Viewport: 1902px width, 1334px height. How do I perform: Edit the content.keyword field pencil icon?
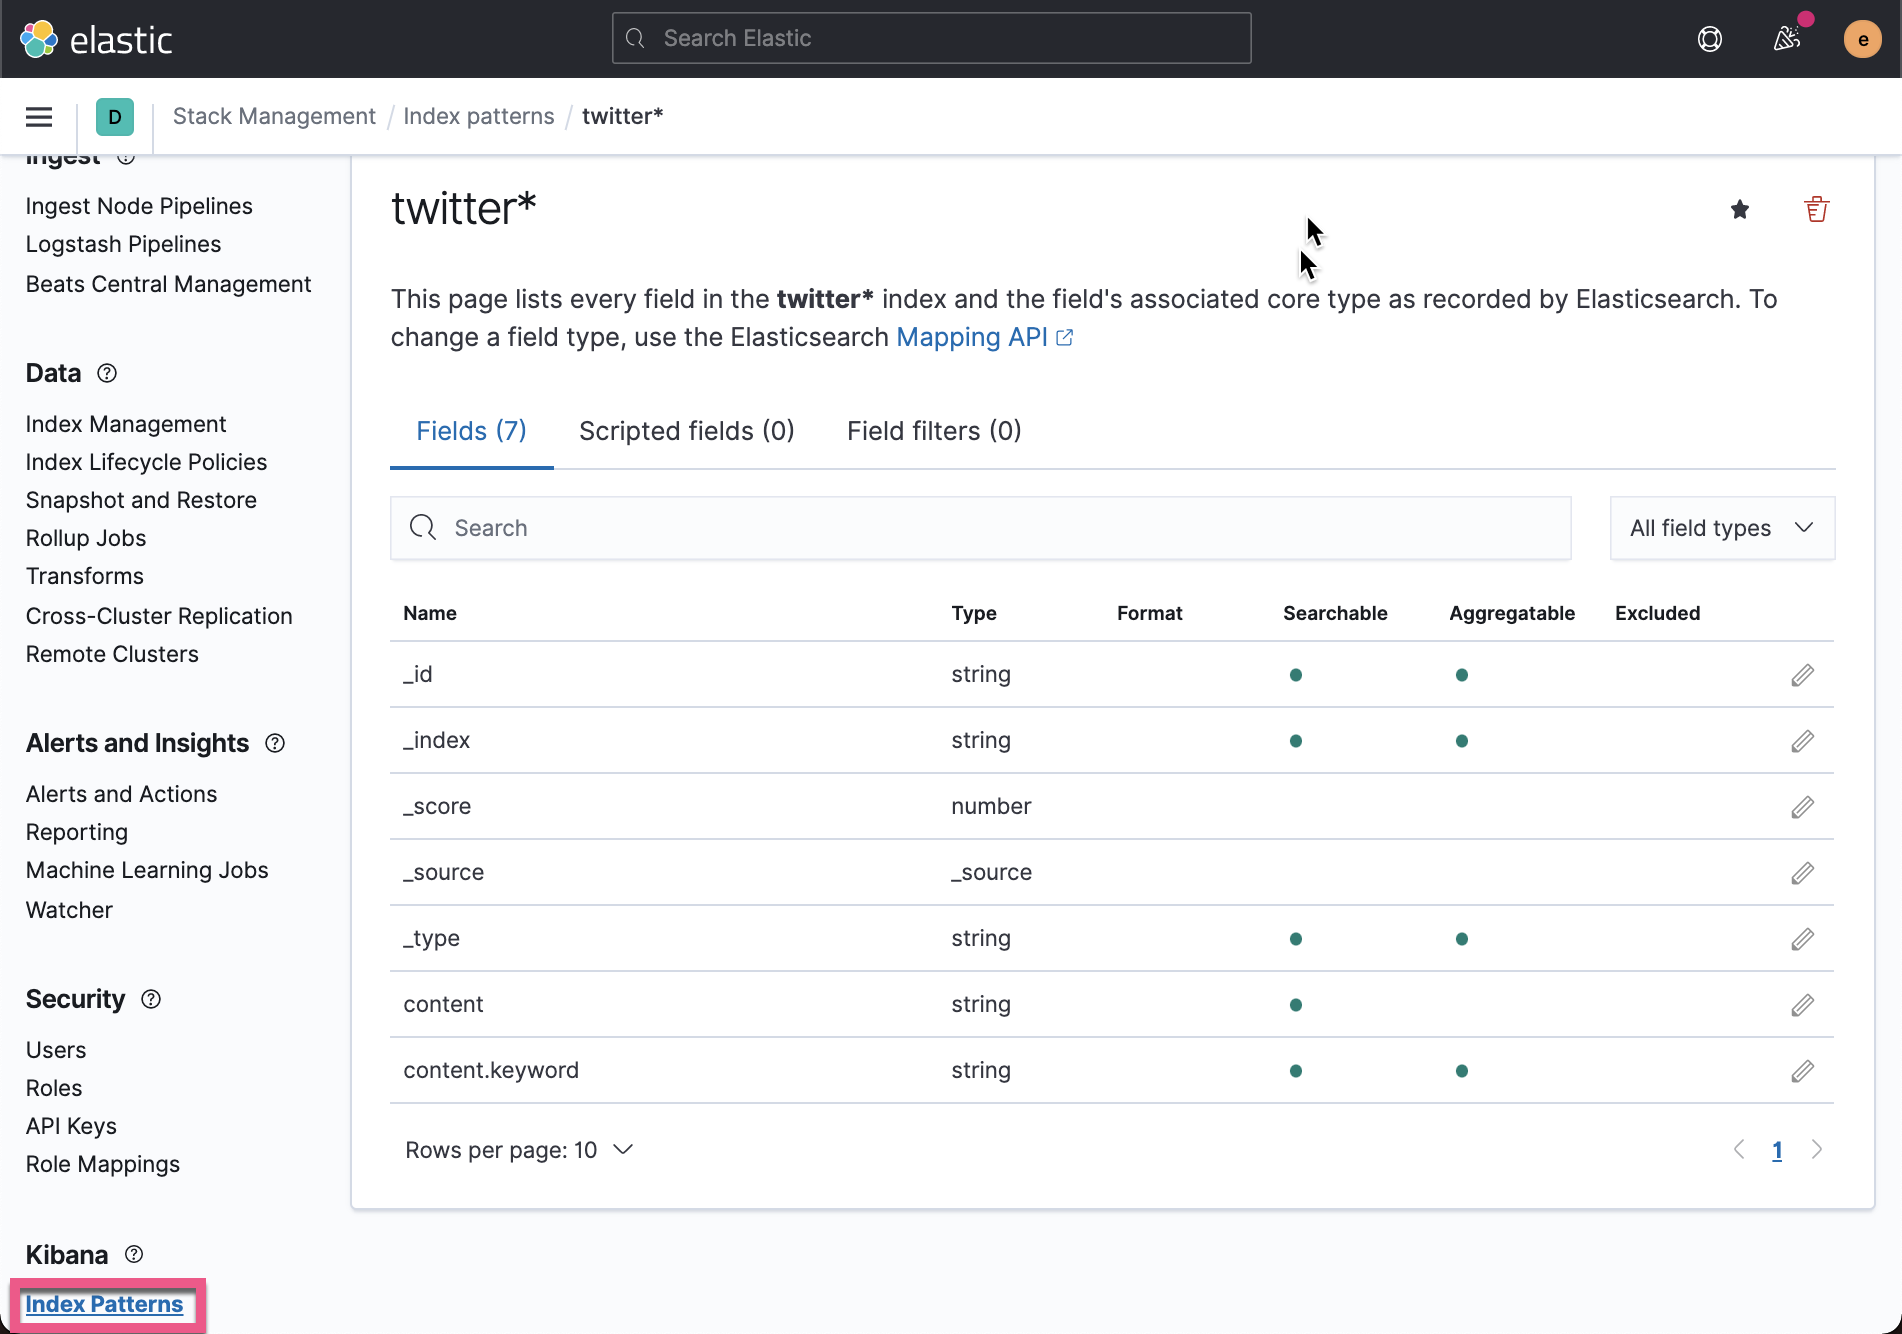tap(1802, 1070)
